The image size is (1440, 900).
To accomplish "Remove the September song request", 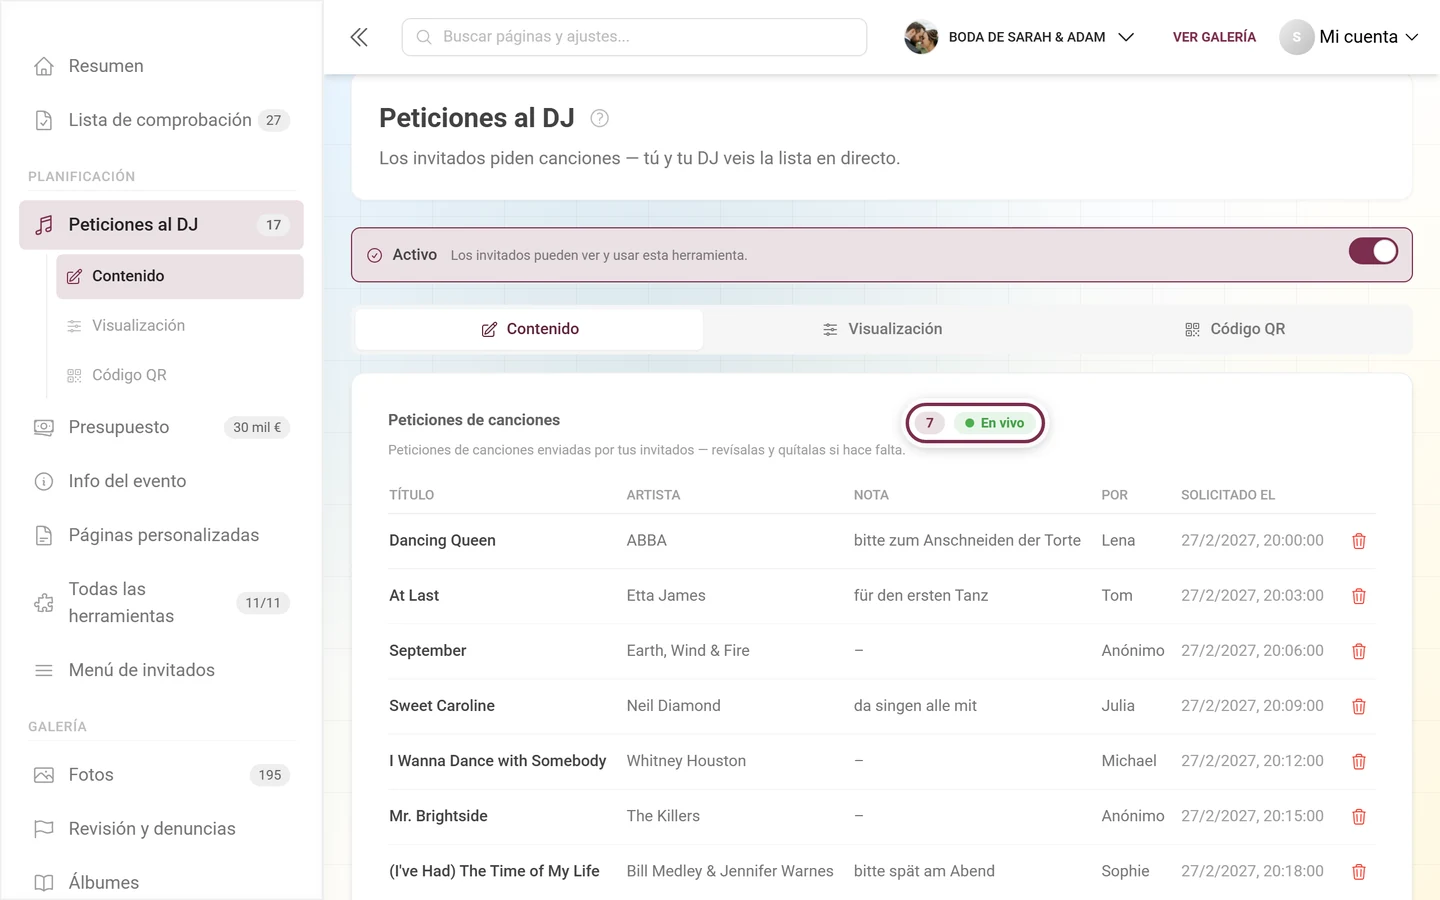I will coord(1358,651).
